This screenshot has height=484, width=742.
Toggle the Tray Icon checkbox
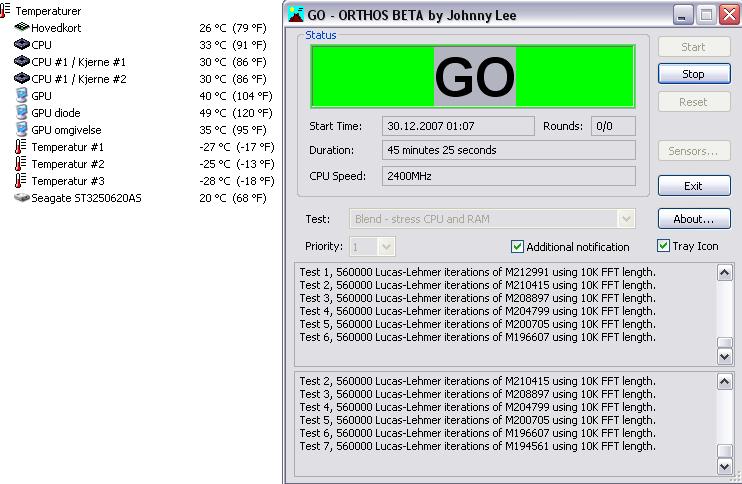tap(663, 246)
